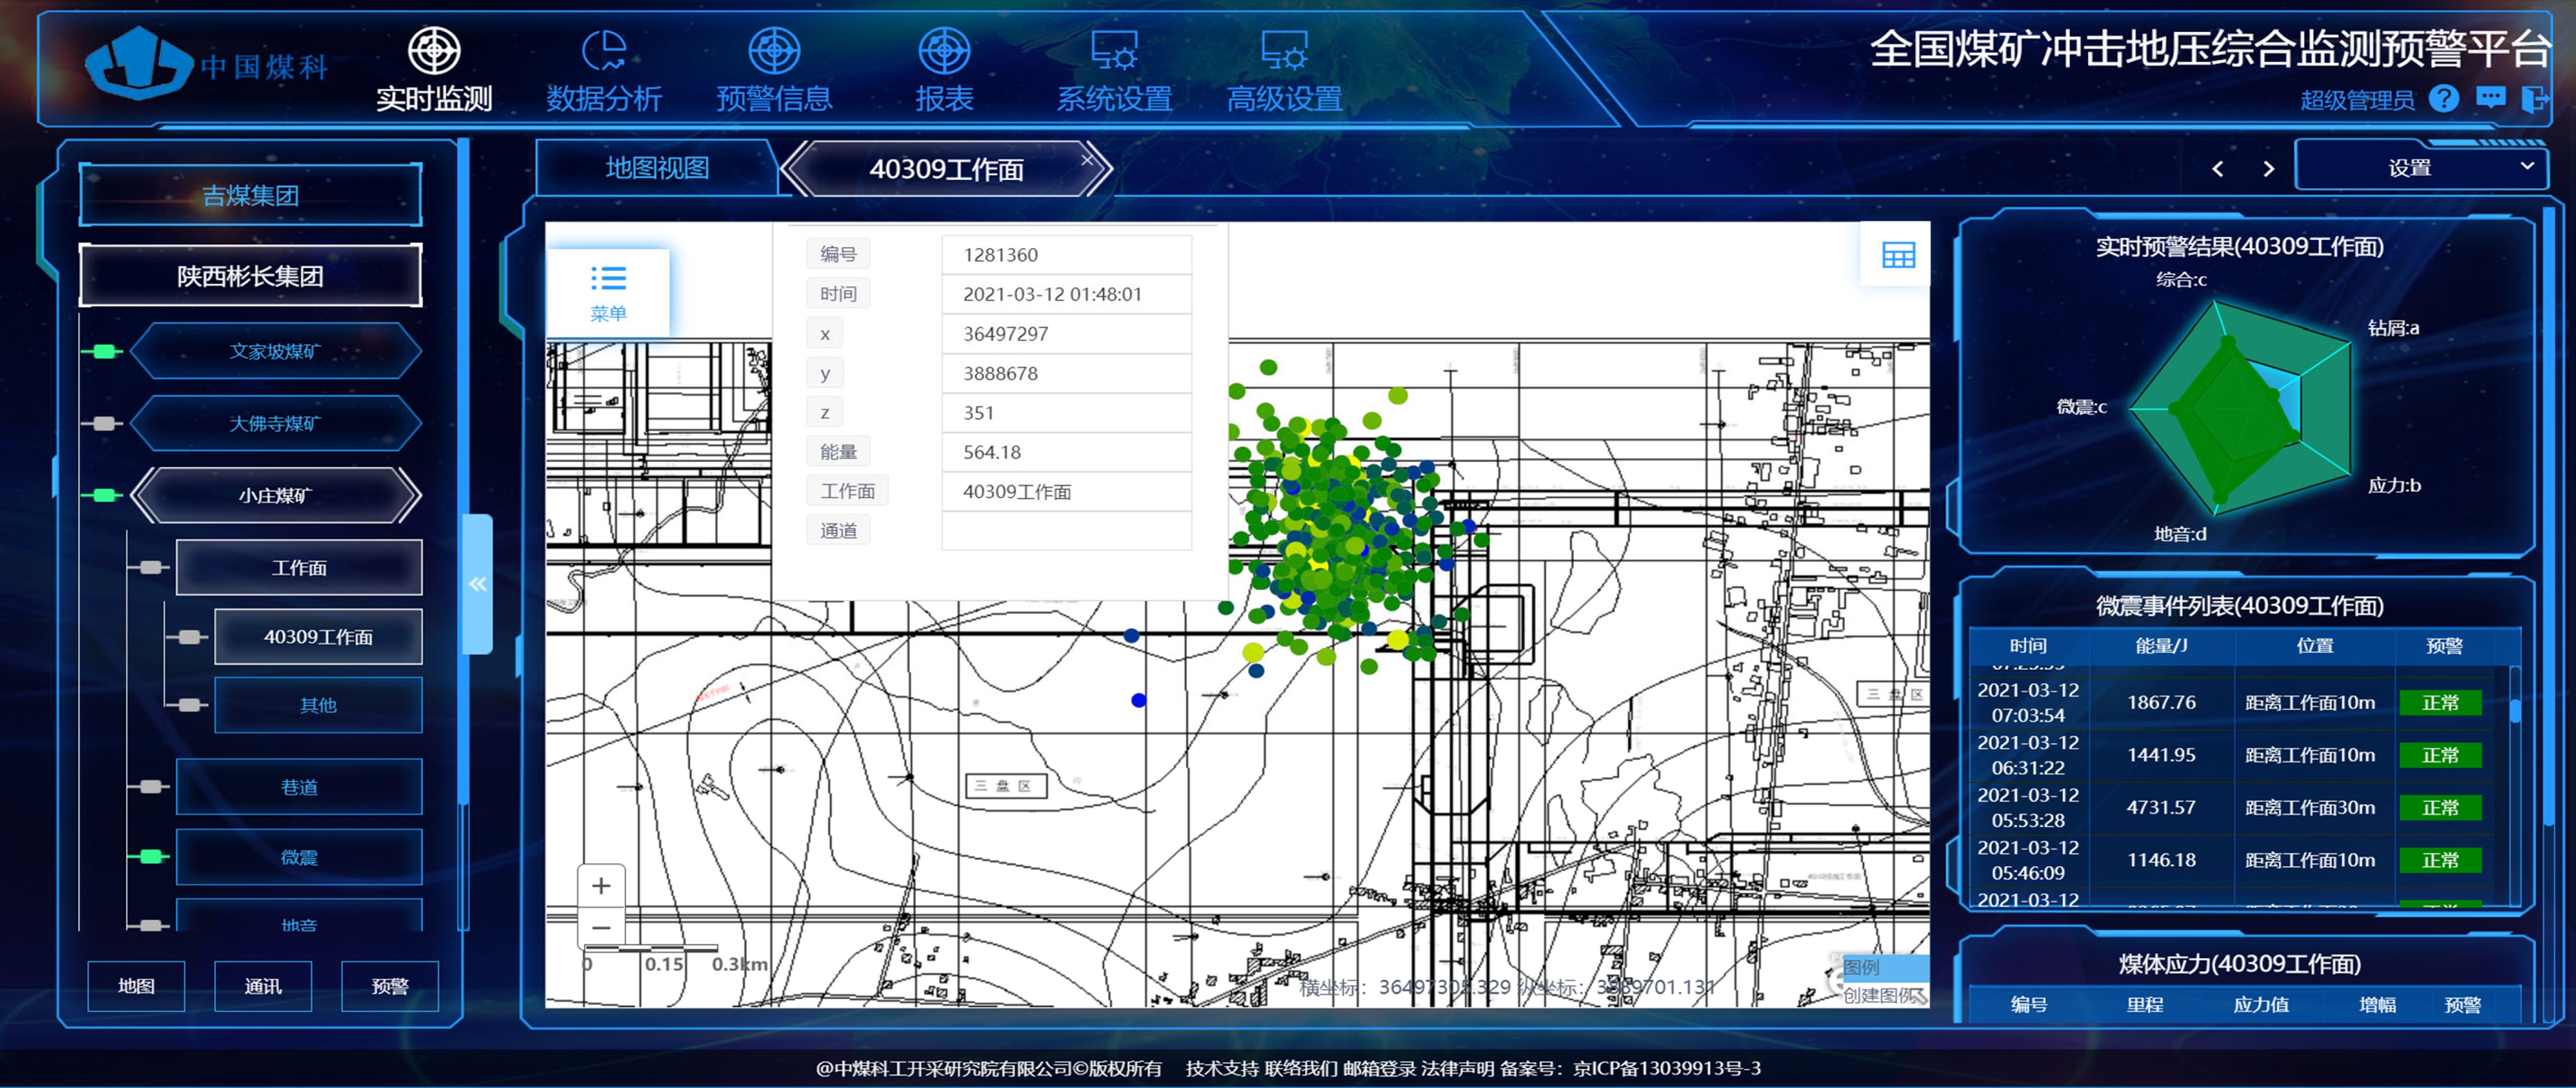Image resolution: width=2576 pixels, height=1088 pixels.
Task: Collapse the left sidebar with double-arrow handle
Action: (x=478, y=584)
